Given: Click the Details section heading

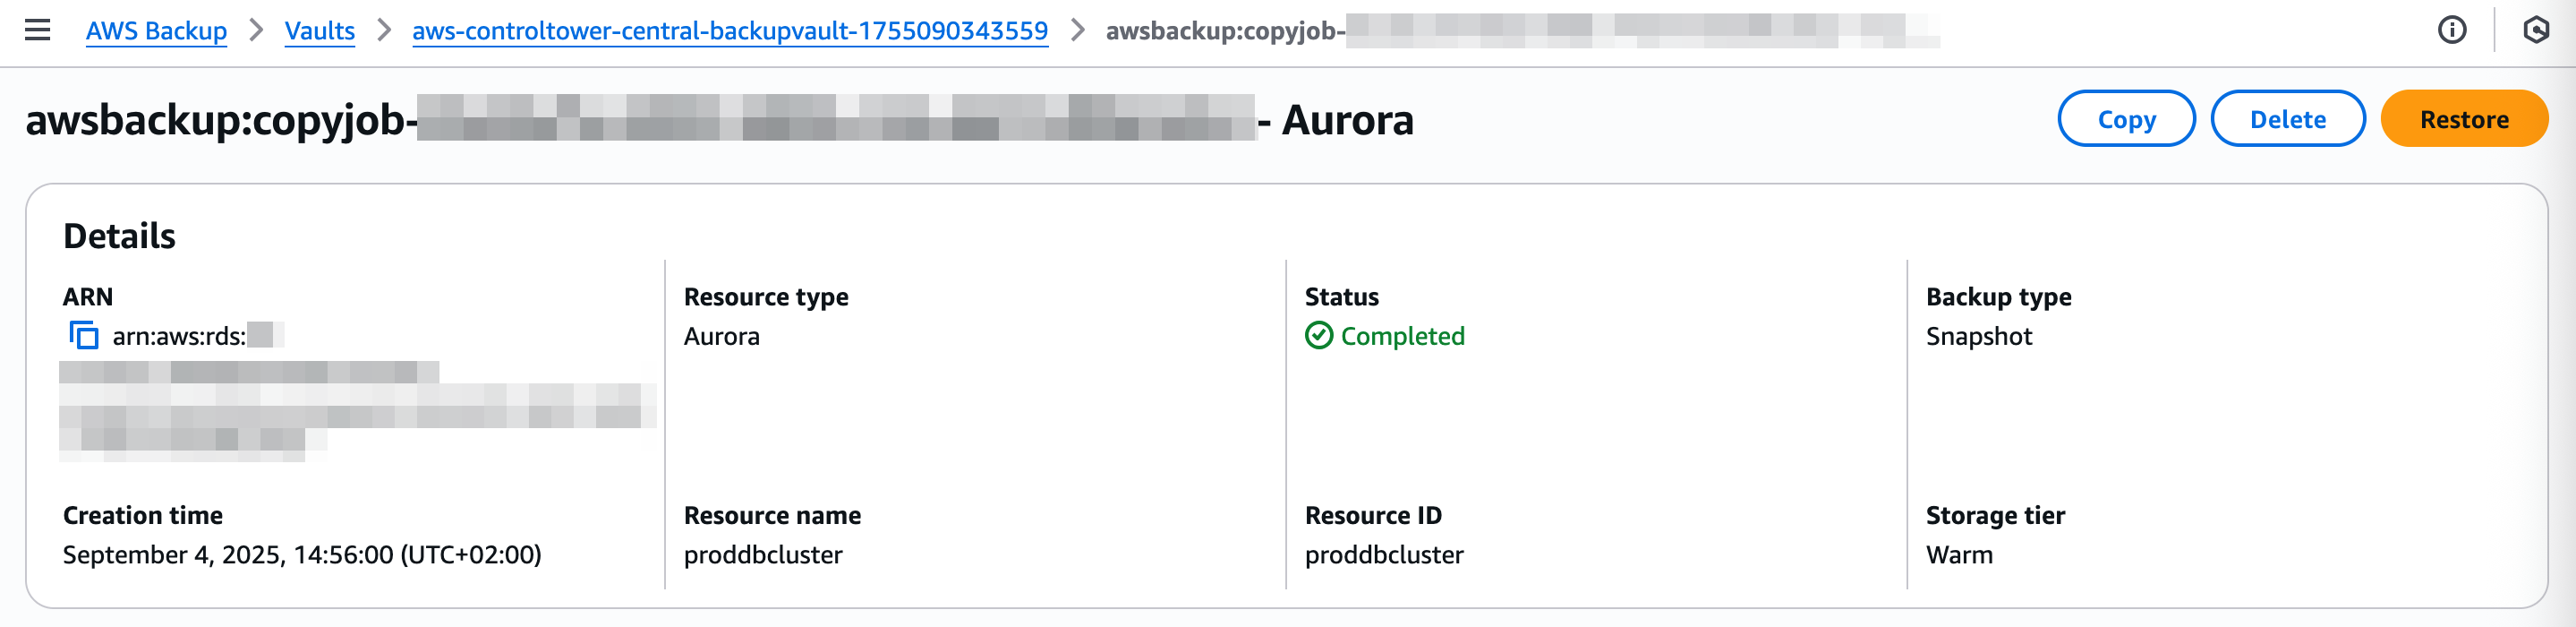Looking at the screenshot, I should (x=119, y=236).
